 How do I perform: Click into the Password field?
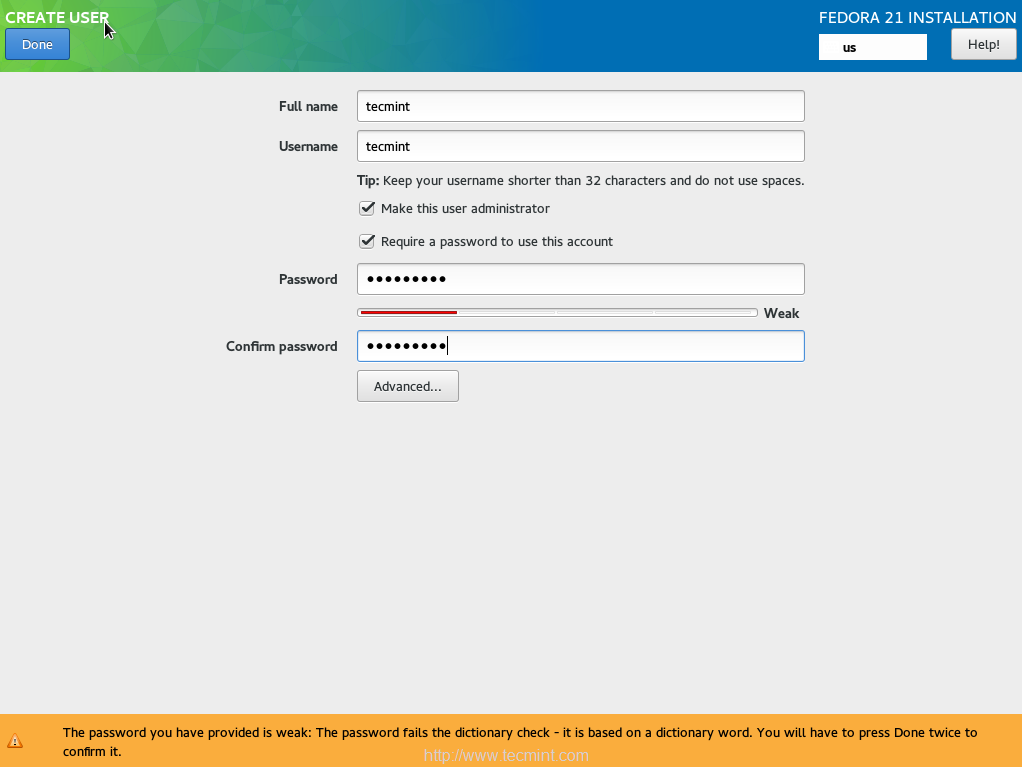click(580, 279)
